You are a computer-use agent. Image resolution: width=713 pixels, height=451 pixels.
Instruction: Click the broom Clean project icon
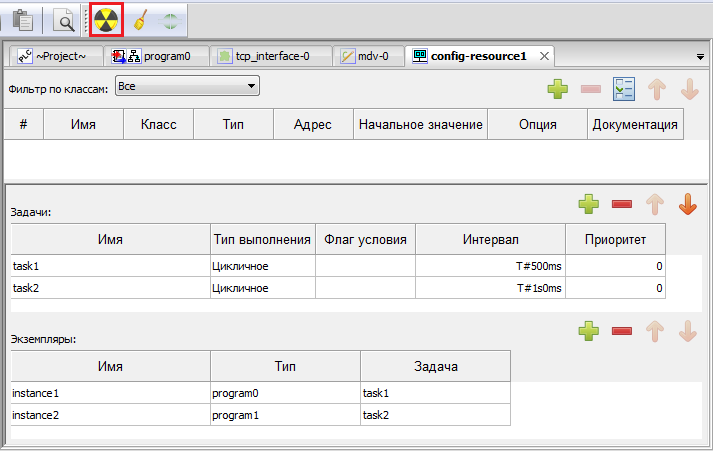pyautogui.click(x=141, y=19)
